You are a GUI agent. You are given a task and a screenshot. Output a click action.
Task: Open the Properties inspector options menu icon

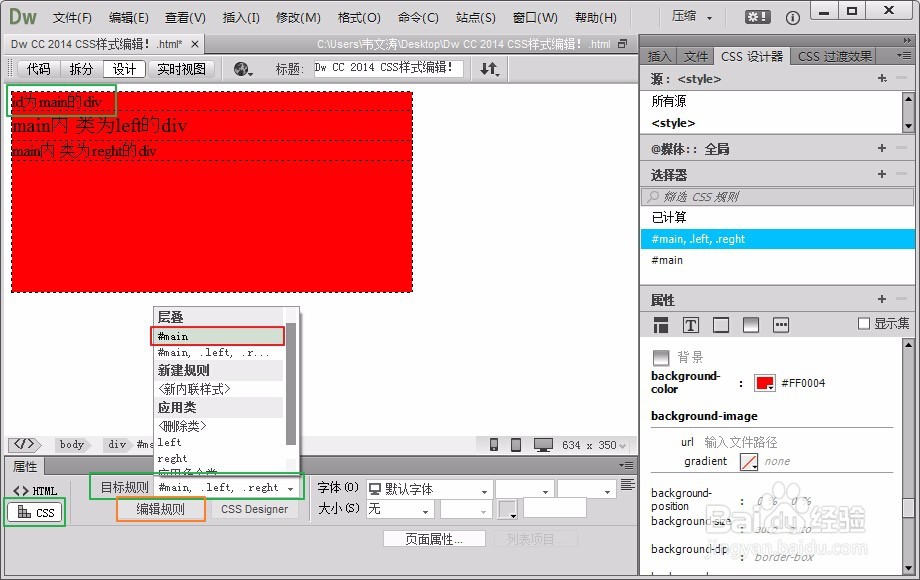[626, 466]
